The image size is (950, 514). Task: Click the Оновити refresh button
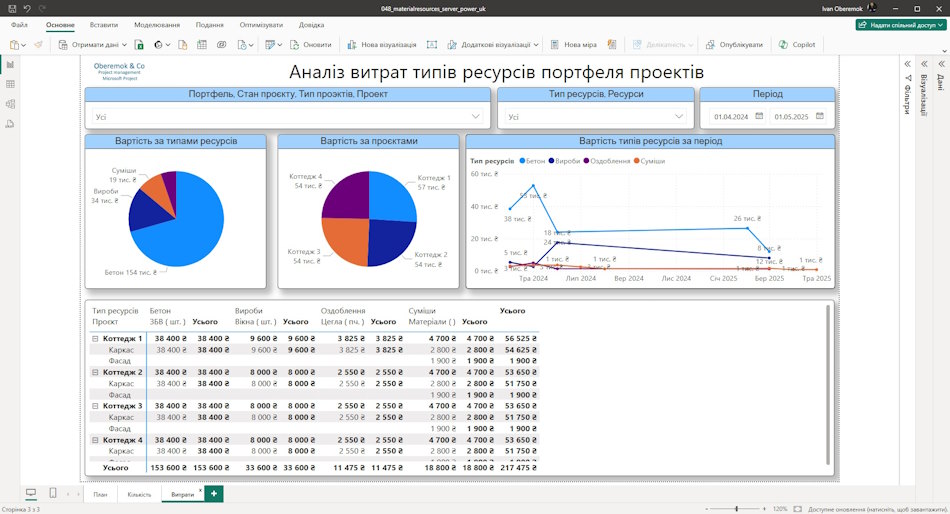pyautogui.click(x=311, y=45)
